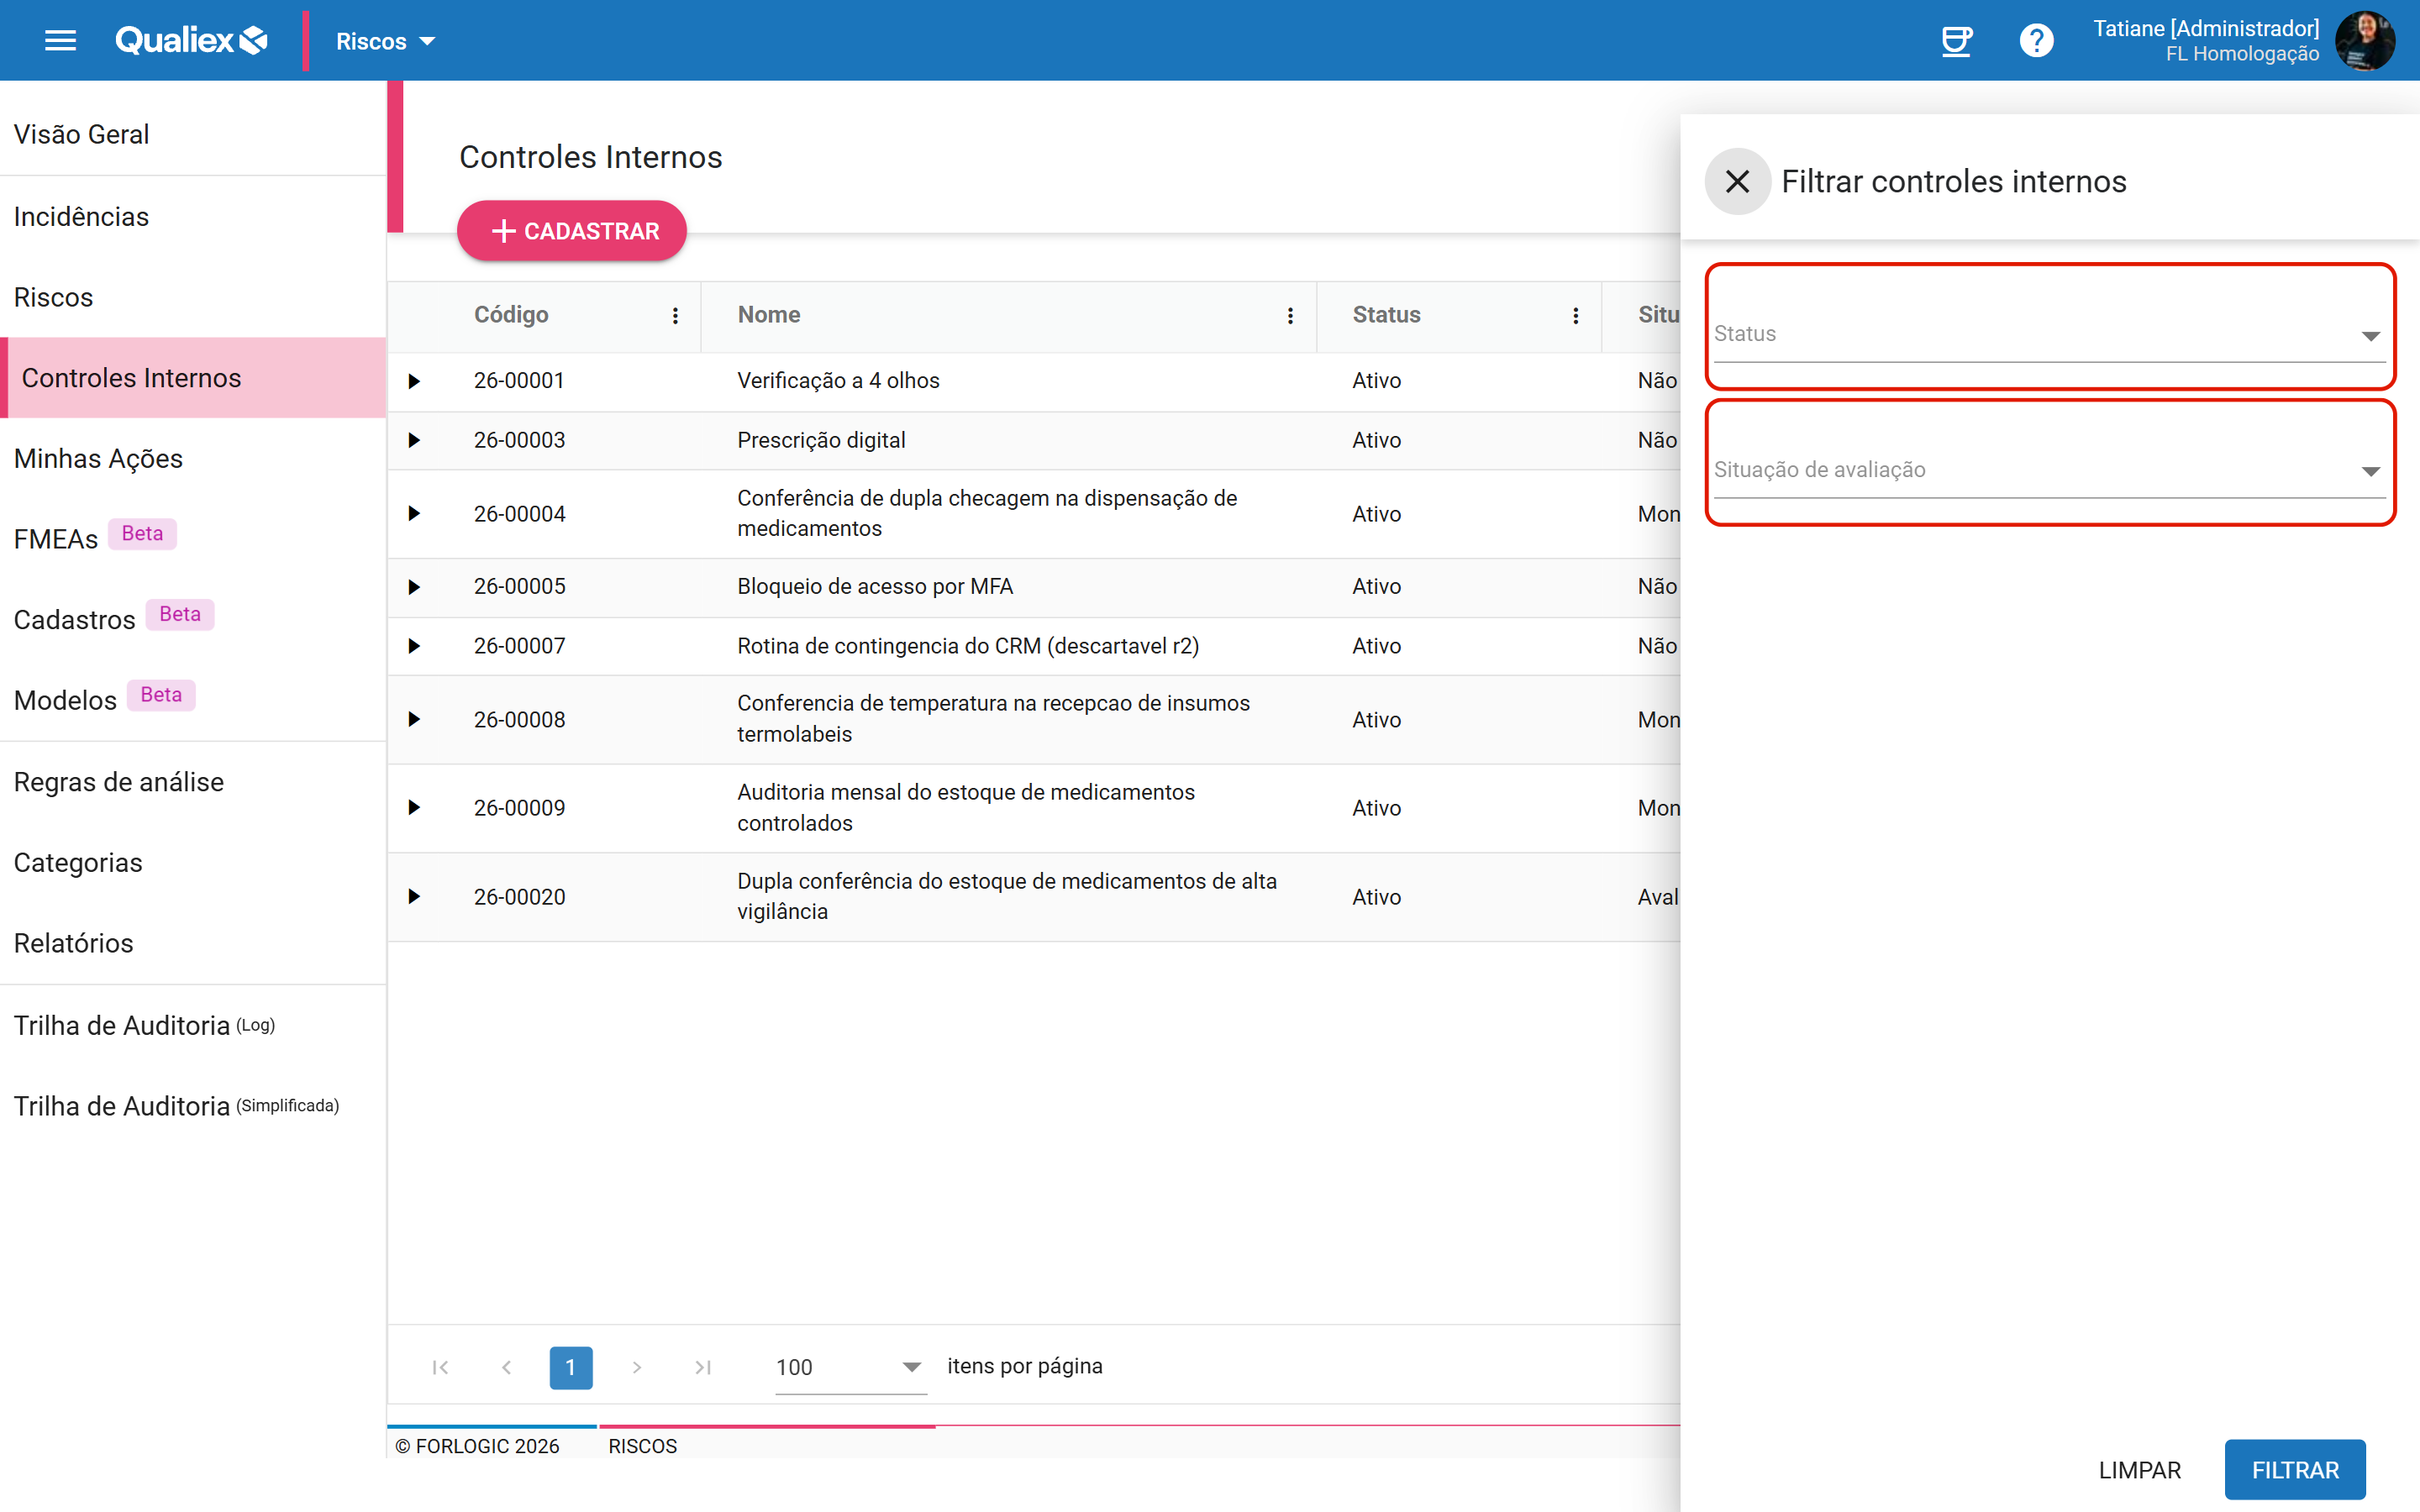This screenshot has width=2420, height=1512.
Task: Open Código column options menu
Action: [x=675, y=315]
